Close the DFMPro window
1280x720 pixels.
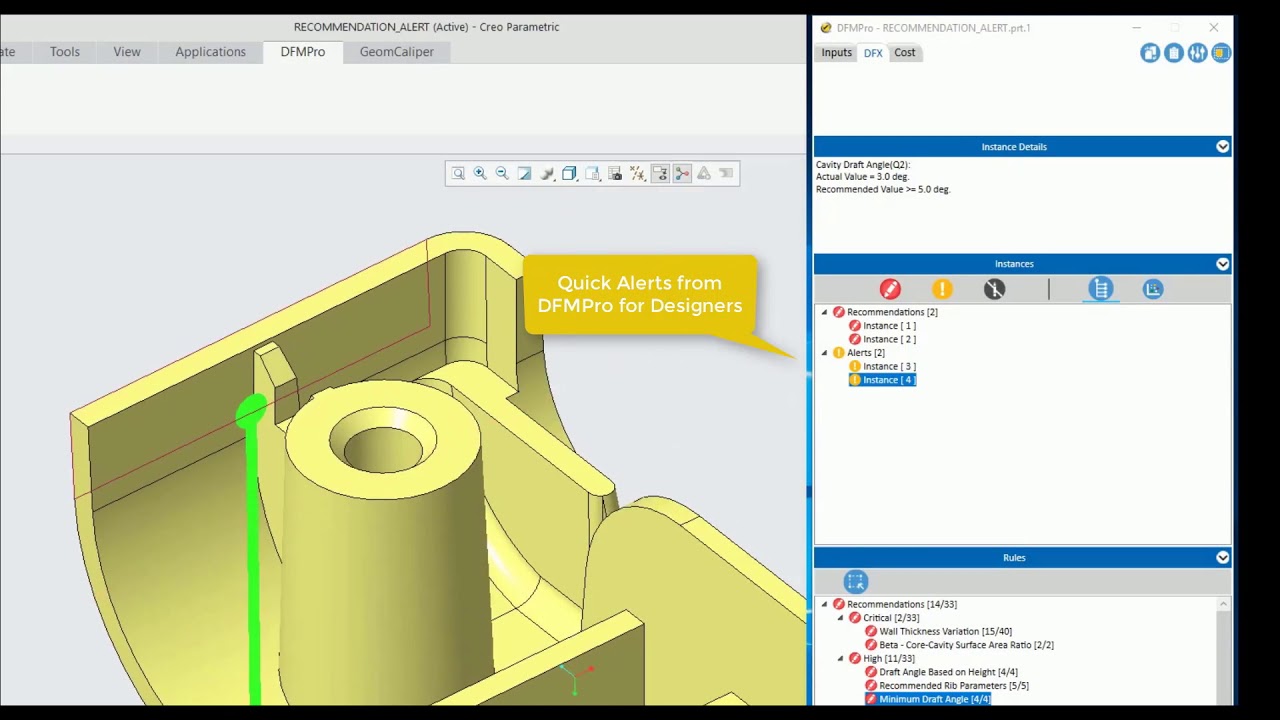click(1213, 28)
